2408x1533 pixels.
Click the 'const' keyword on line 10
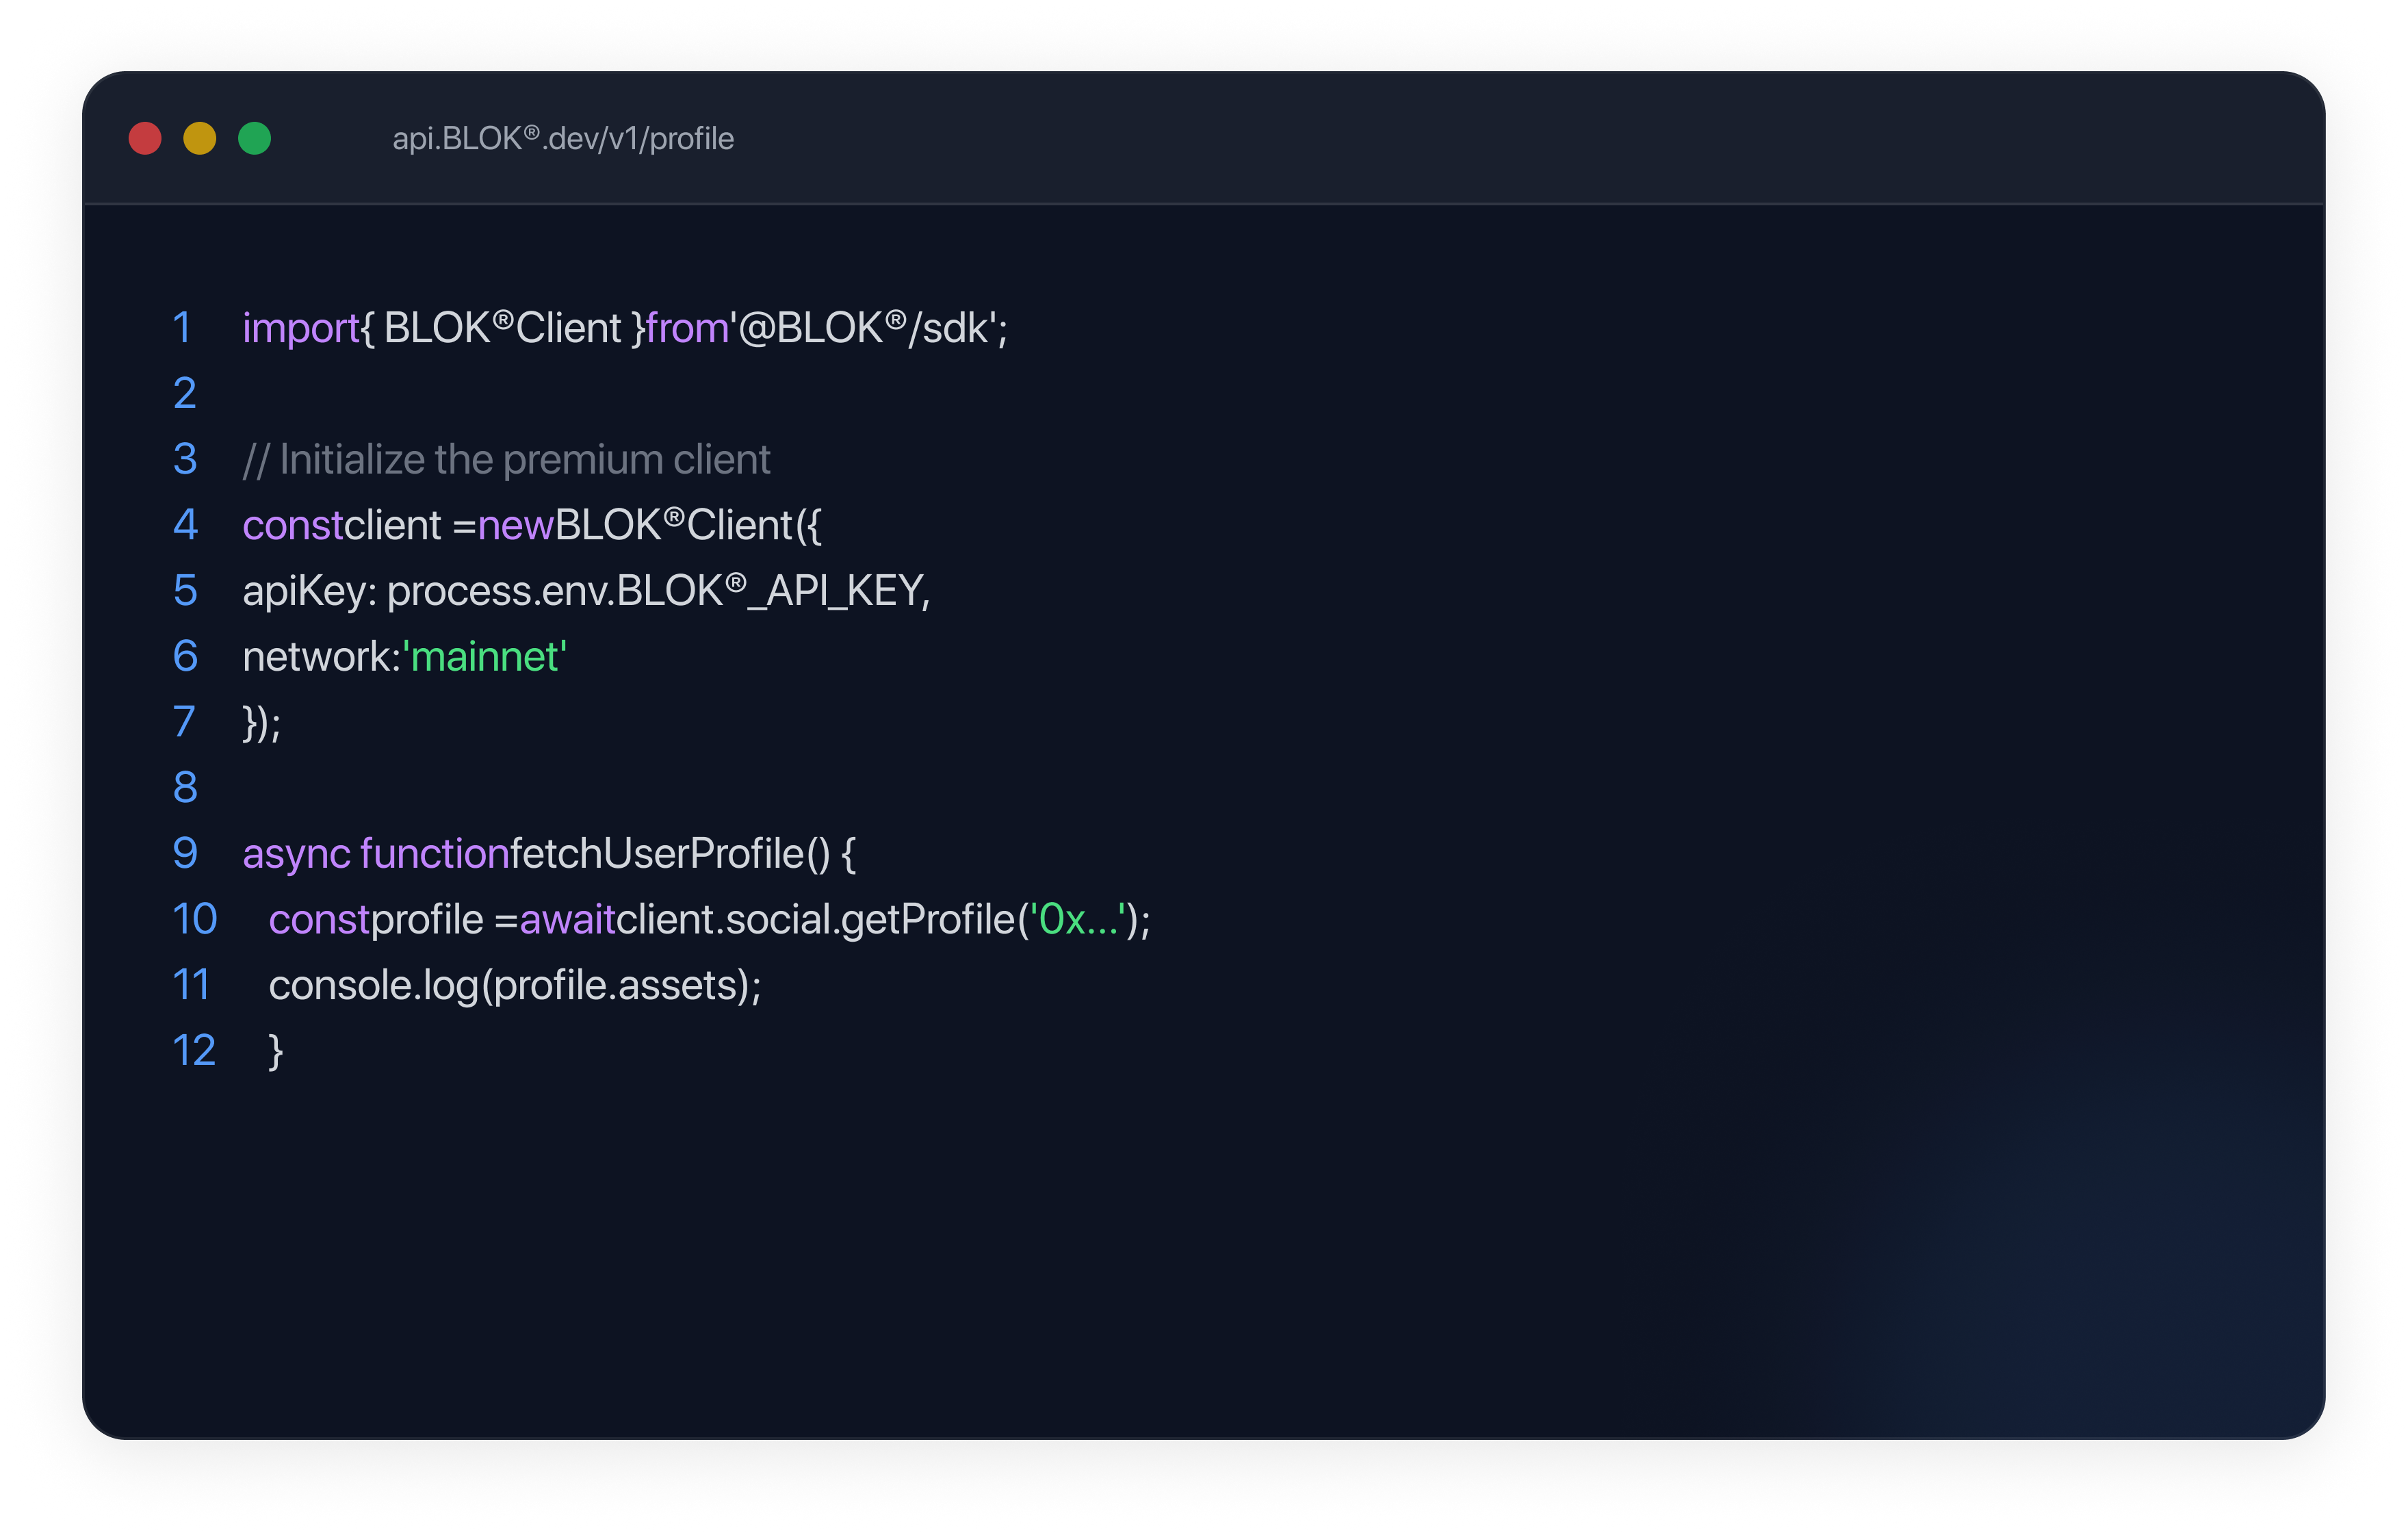point(319,920)
